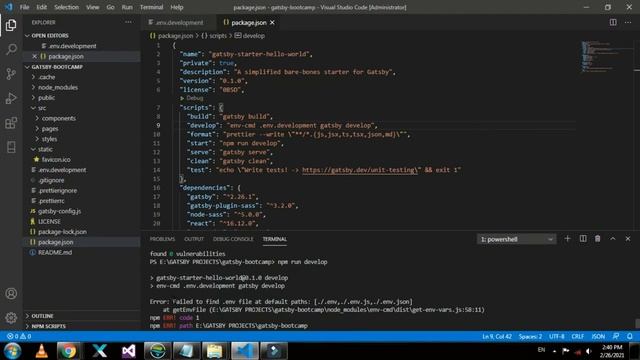Screen dimensions: 640x360
Task: Open the Windows Start button
Action: point(12,351)
